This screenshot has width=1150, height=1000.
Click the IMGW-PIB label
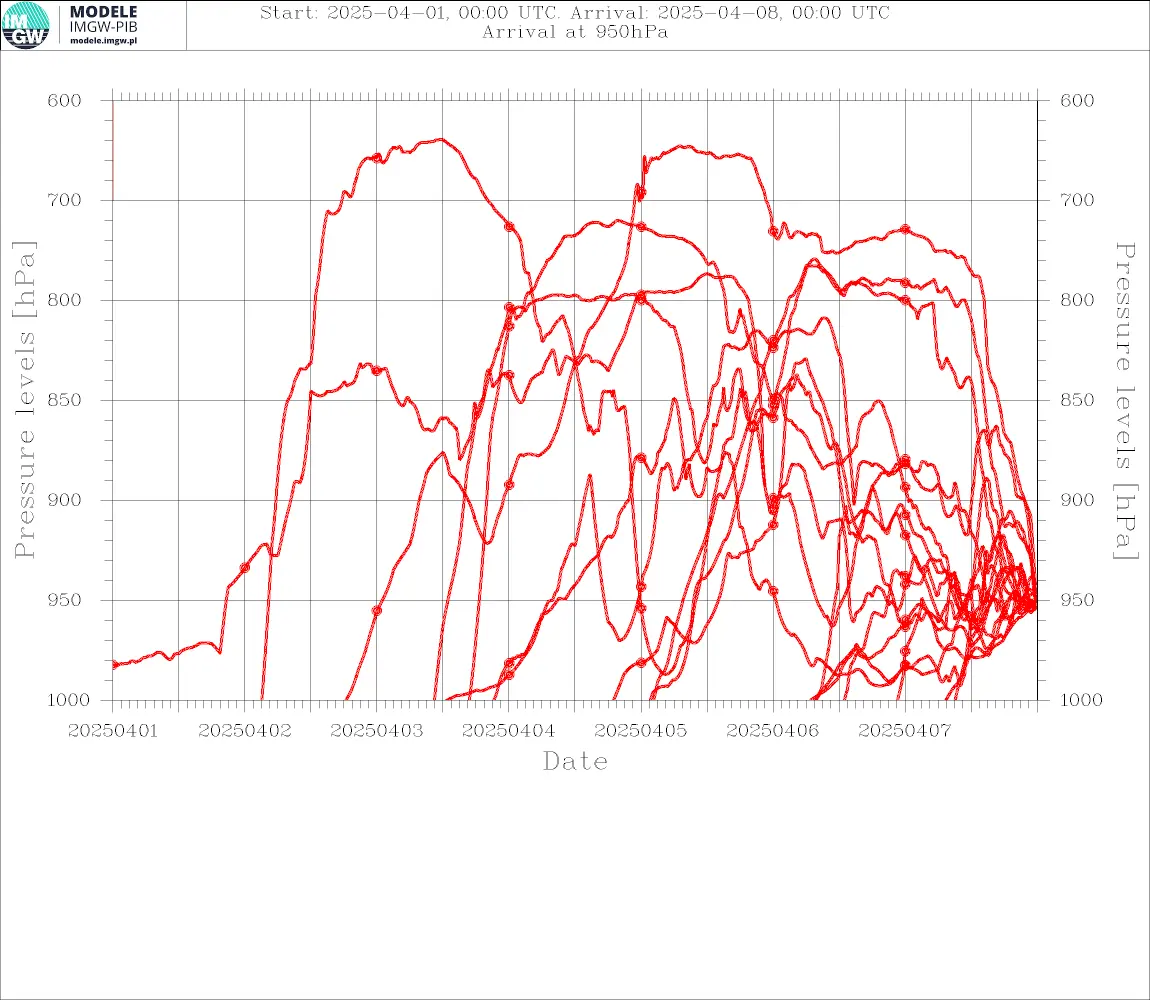click(103, 27)
